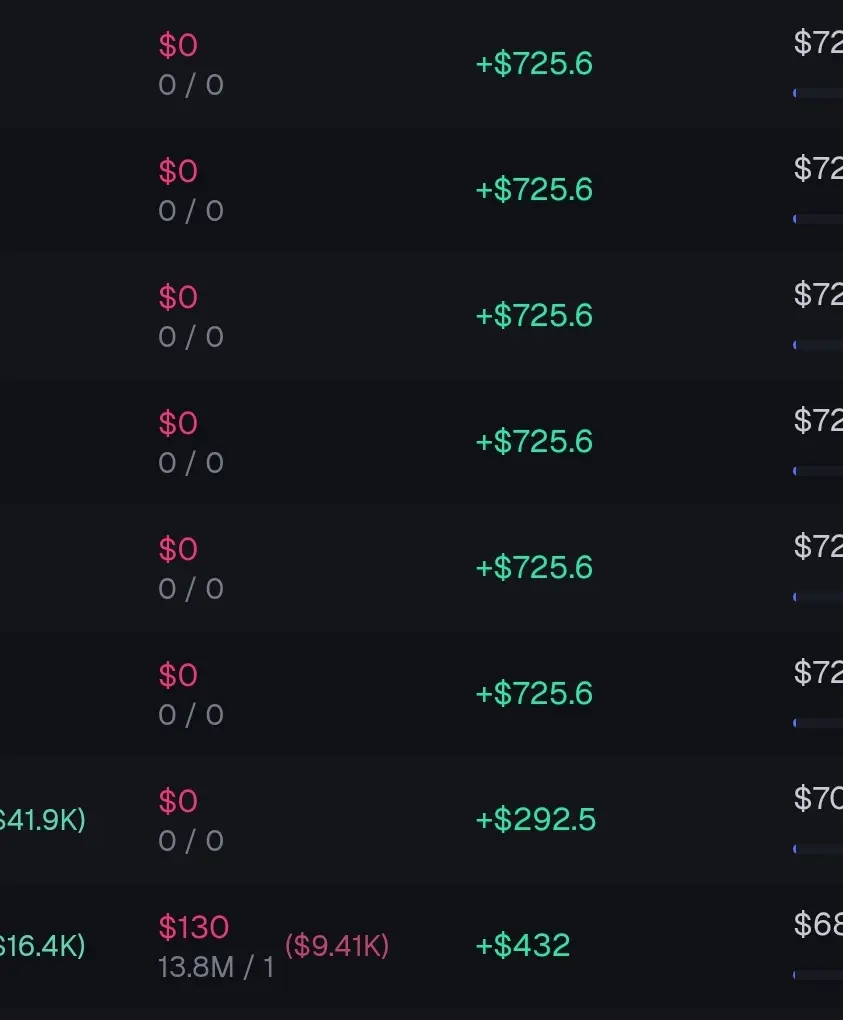
Task: Click the ($16.4K) green value
Action: pyautogui.click(x=42, y=946)
